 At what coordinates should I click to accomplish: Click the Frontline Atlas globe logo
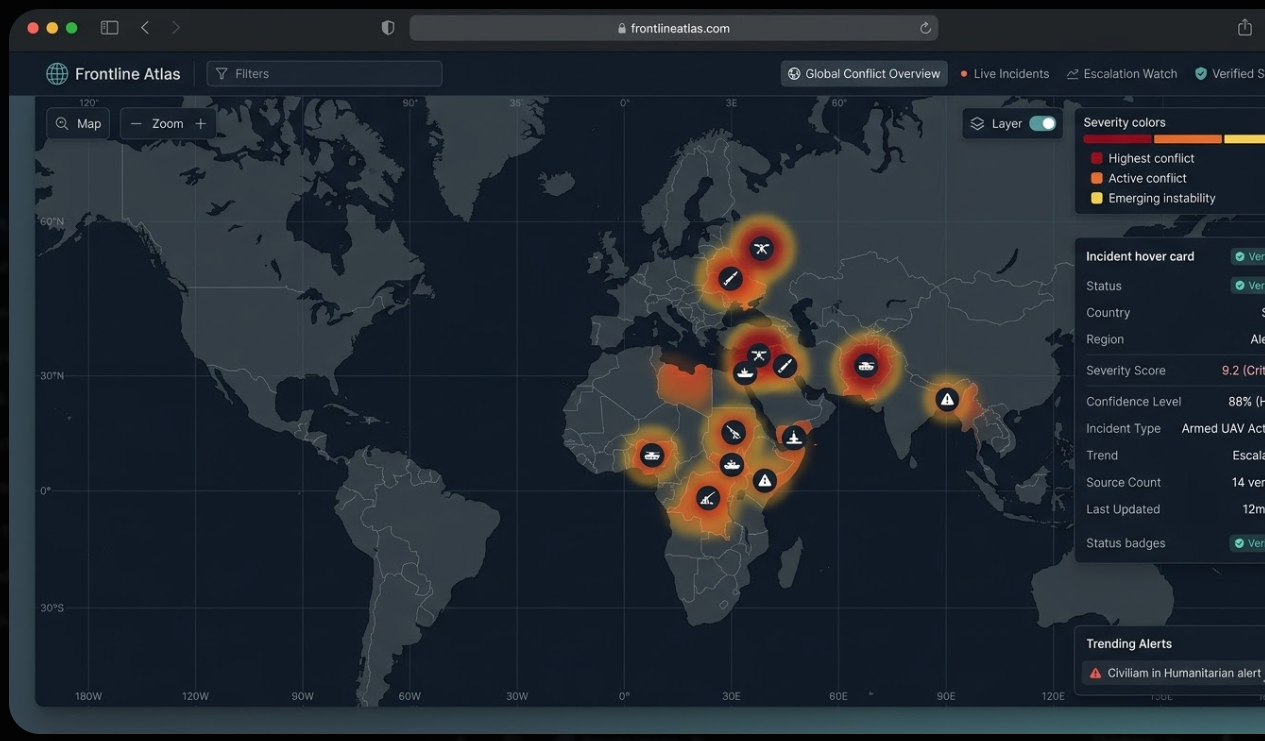coord(57,73)
